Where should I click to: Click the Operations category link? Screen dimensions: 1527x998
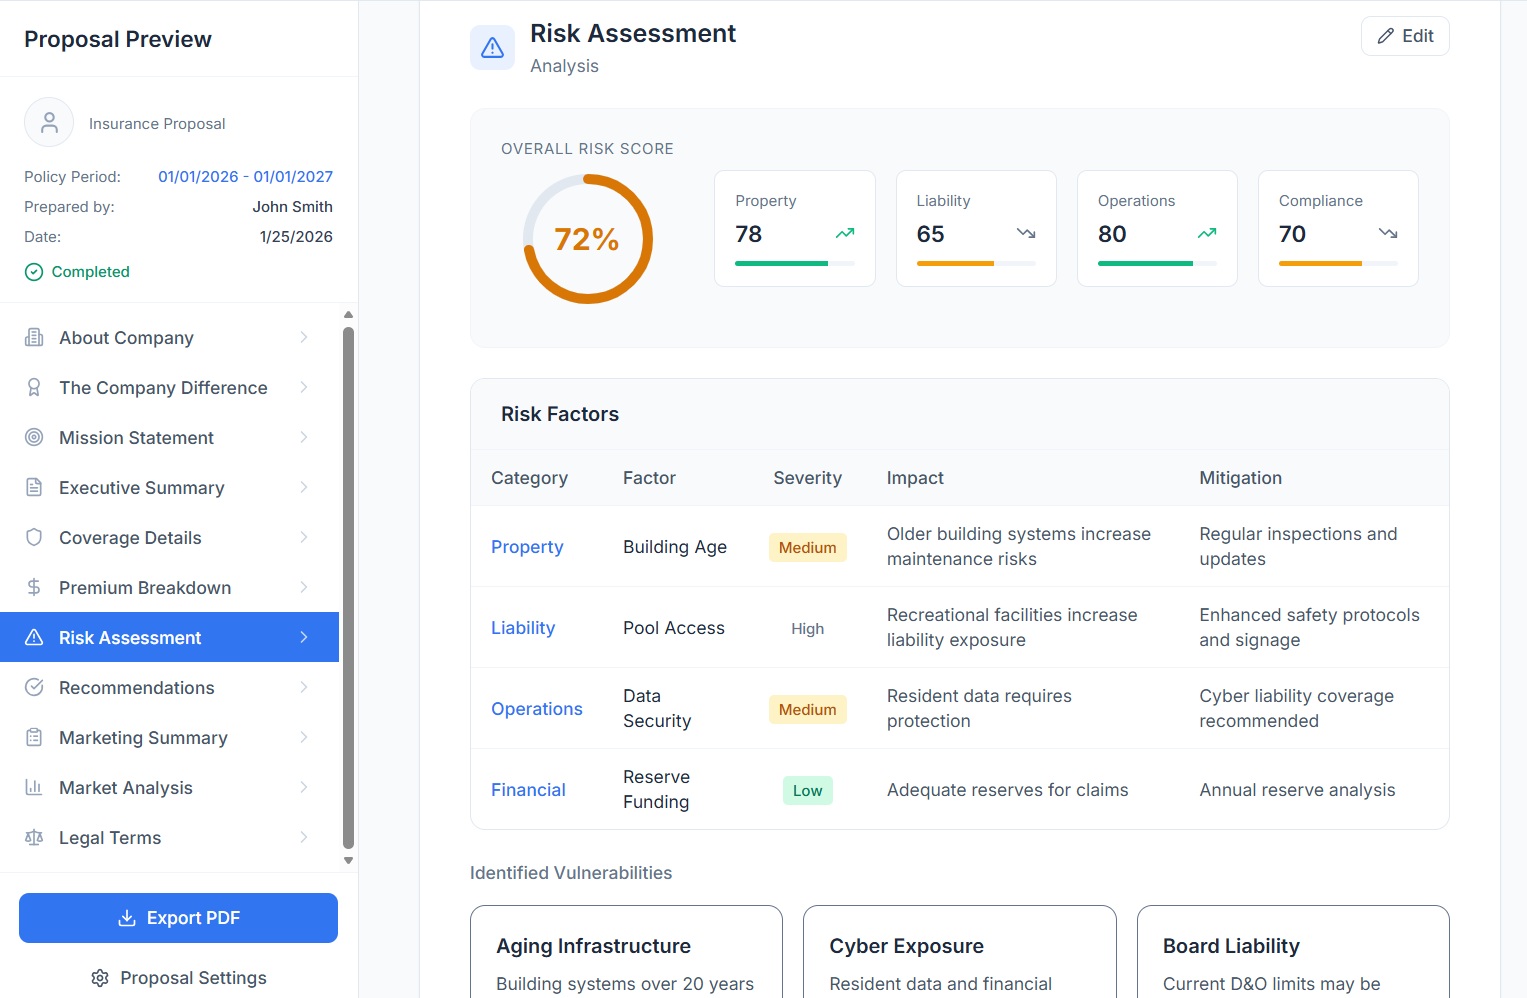(537, 709)
